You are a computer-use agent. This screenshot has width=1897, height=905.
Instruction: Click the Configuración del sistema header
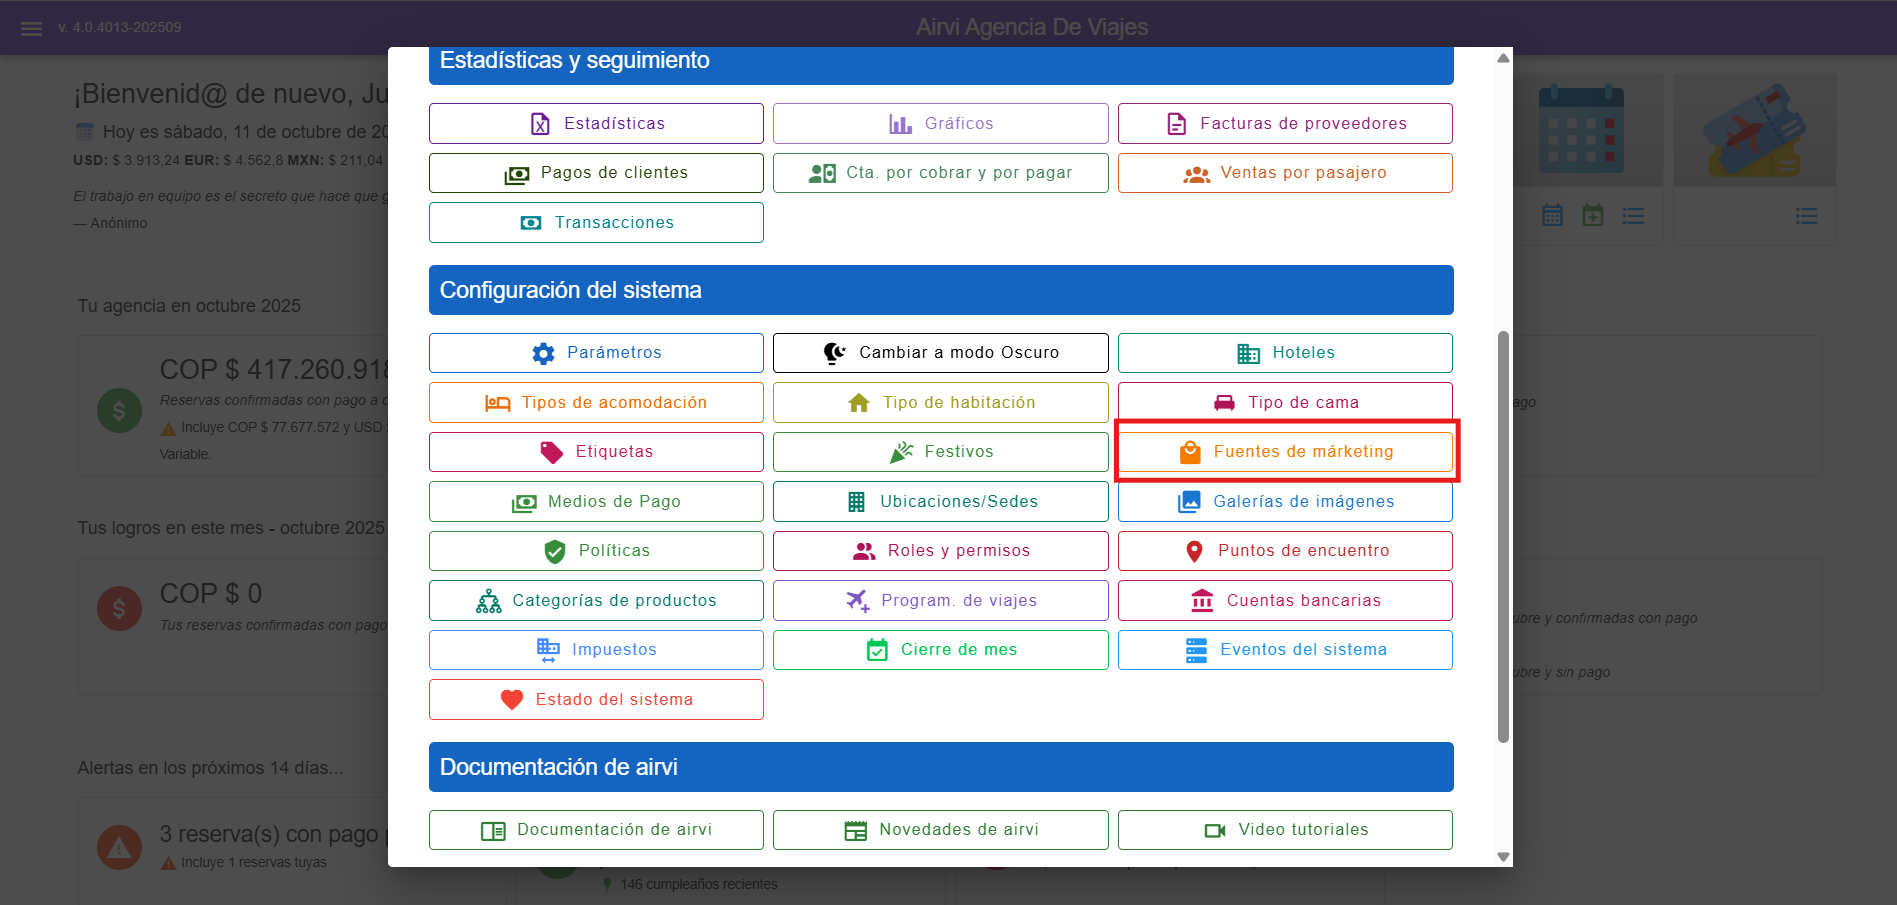pyautogui.click(x=940, y=290)
